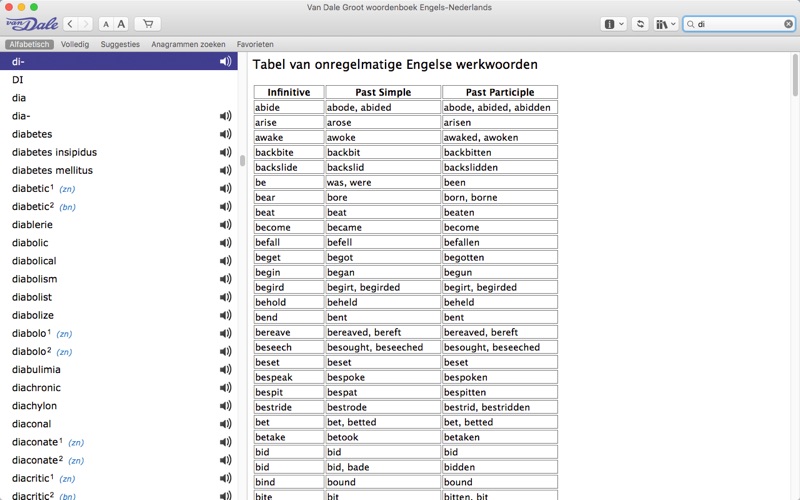Click the 'Past Participle' column header
The height and width of the screenshot is (500, 800).
(x=500, y=92)
